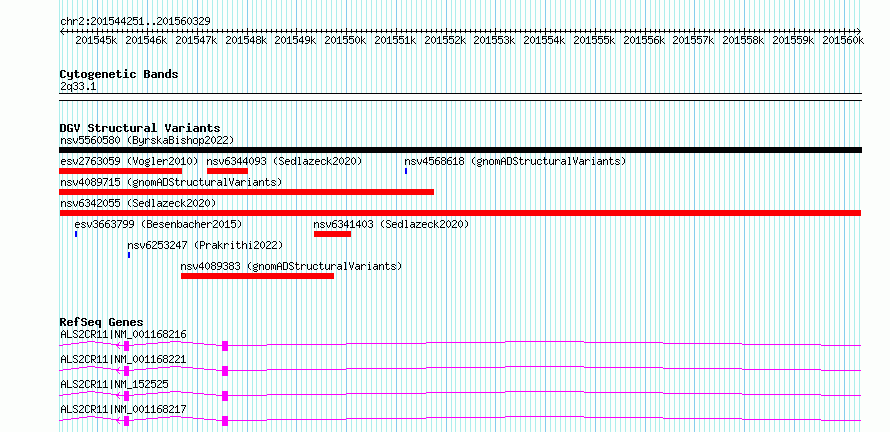
Task: Open nsv4568618 gnomAD variant label
Action: [x=515, y=161]
